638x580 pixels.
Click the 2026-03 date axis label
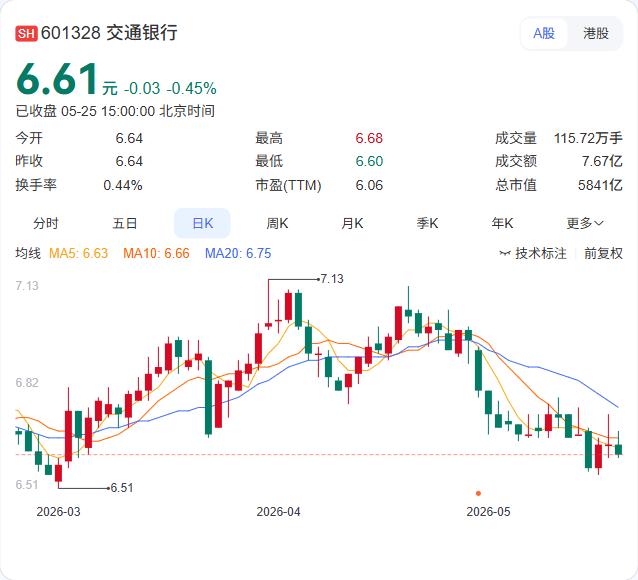point(59,512)
